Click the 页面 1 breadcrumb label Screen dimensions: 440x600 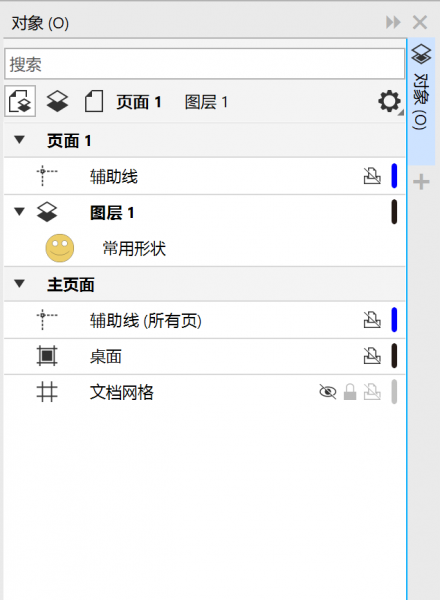point(139,102)
